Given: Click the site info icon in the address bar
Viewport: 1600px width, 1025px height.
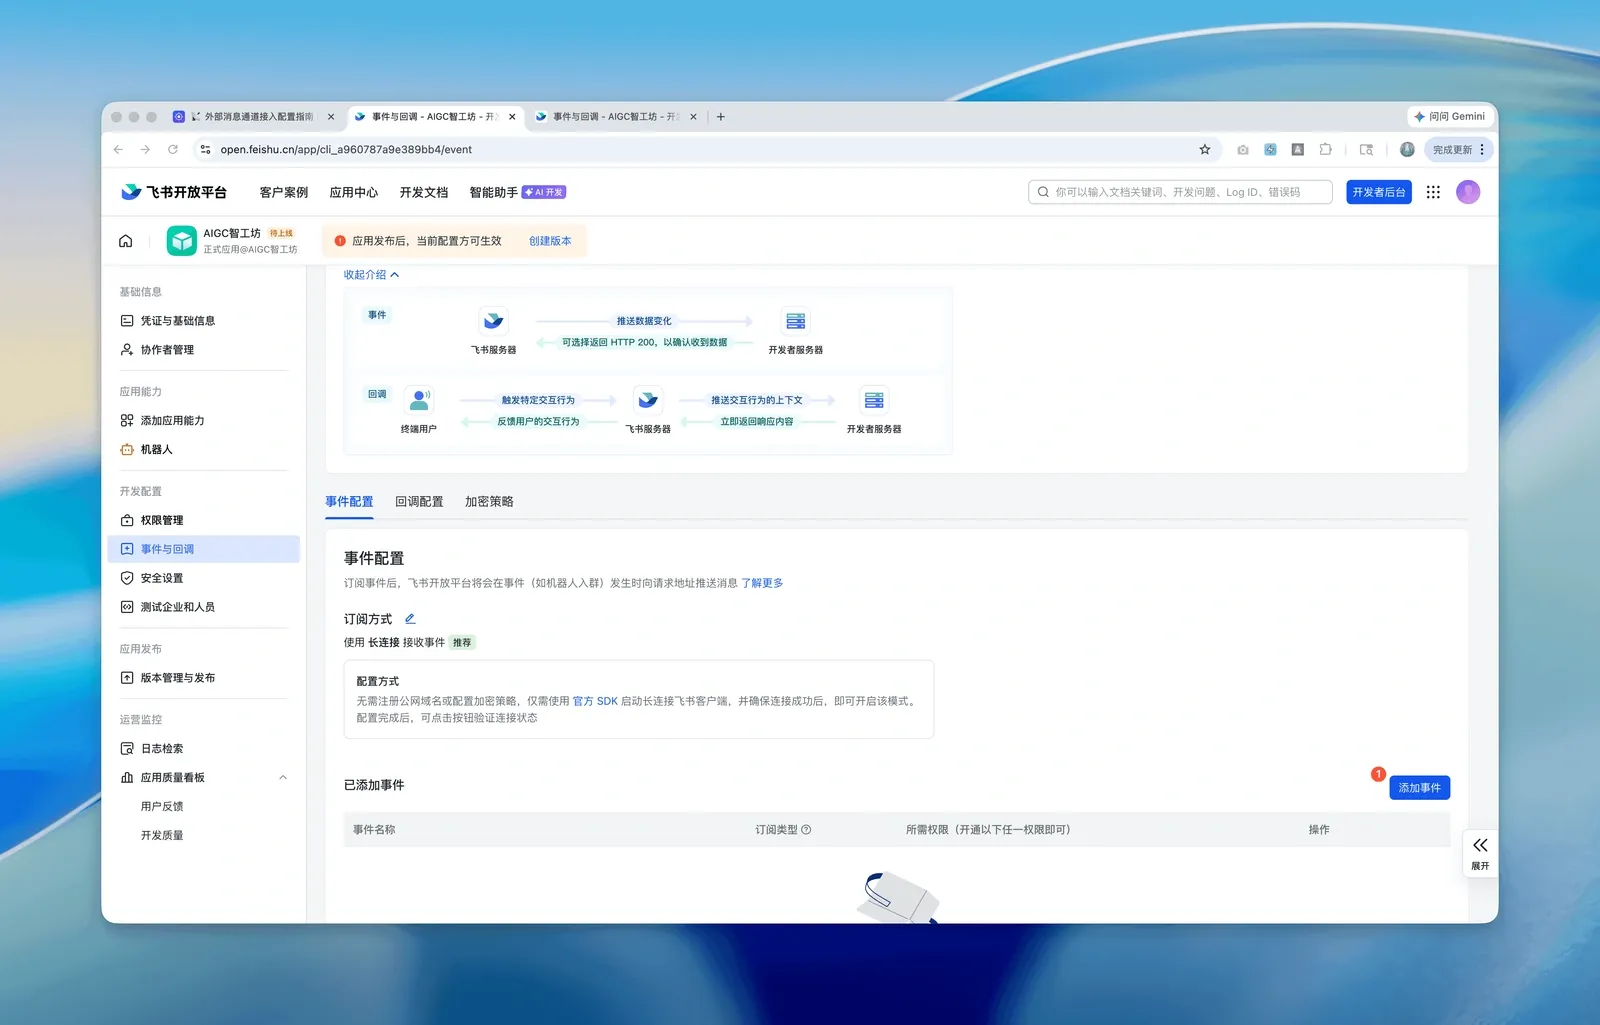Looking at the screenshot, I should (x=205, y=150).
